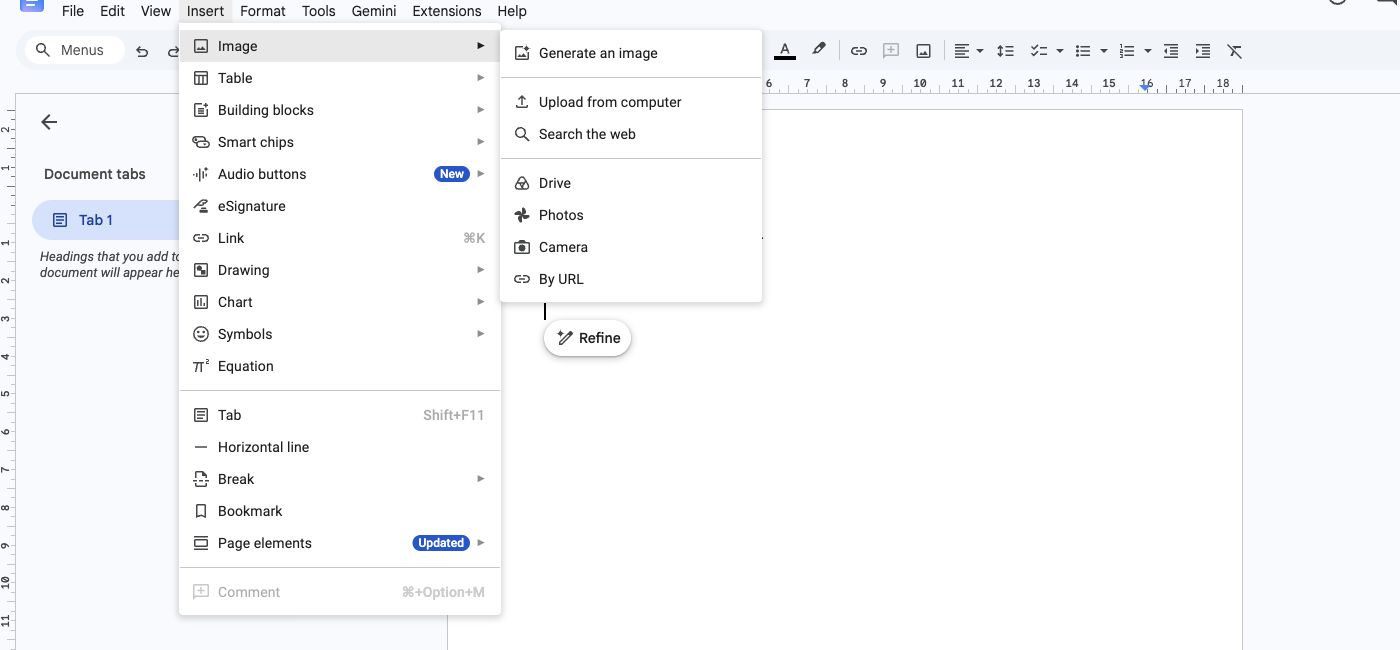1400x650 pixels.
Task: Click the checklist toolbar icon
Action: pyautogui.click(x=1039, y=50)
